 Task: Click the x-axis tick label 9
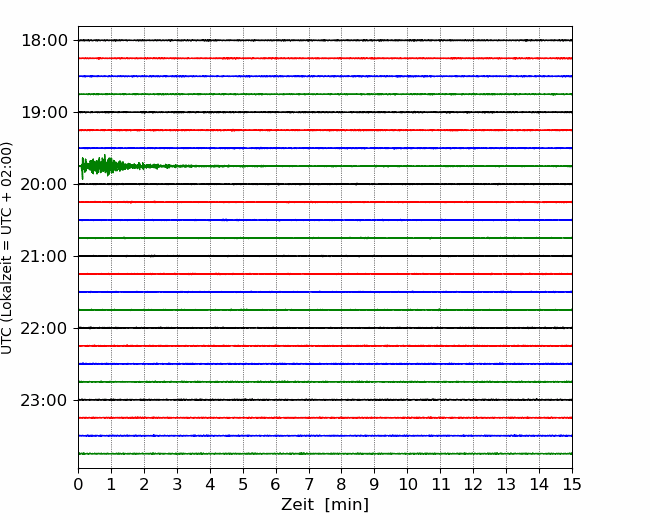[x=375, y=484]
